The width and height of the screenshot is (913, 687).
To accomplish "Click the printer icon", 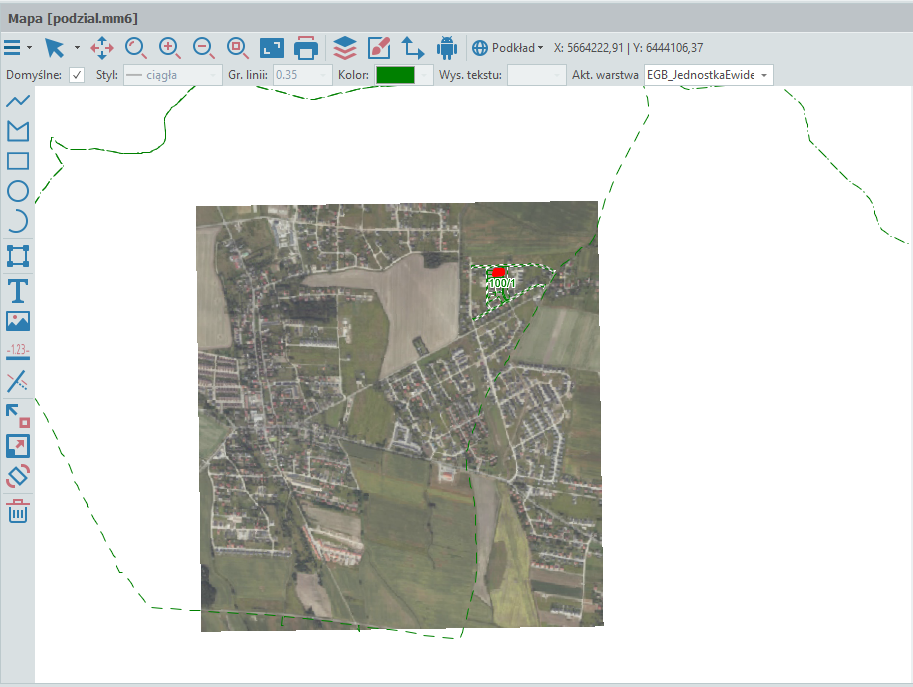I will tap(306, 47).
